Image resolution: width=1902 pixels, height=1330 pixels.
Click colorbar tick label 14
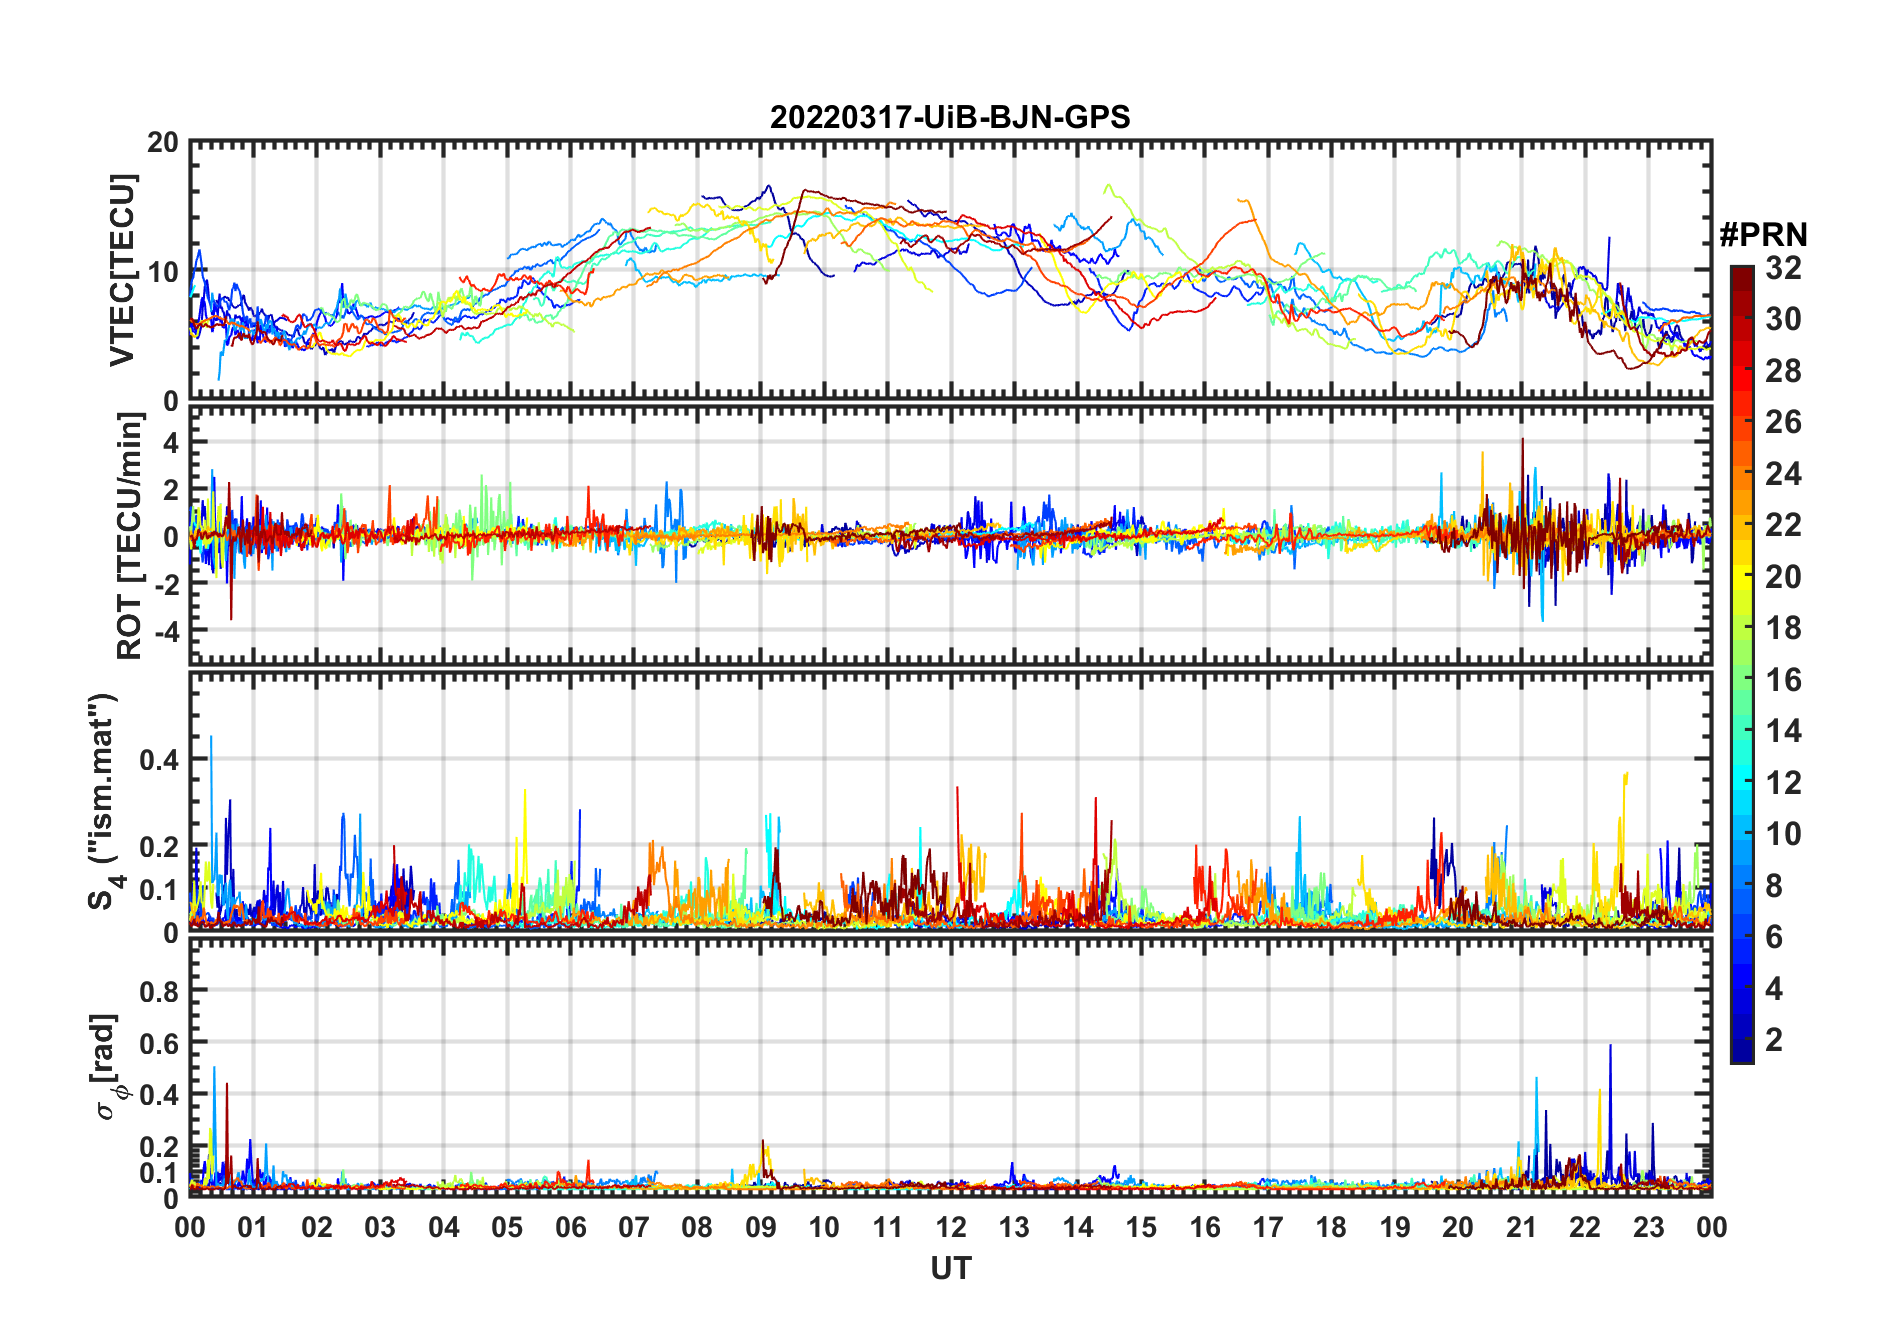point(1783,731)
